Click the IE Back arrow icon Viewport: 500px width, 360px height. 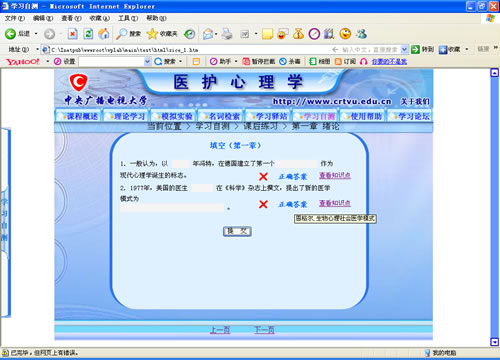click(x=10, y=34)
